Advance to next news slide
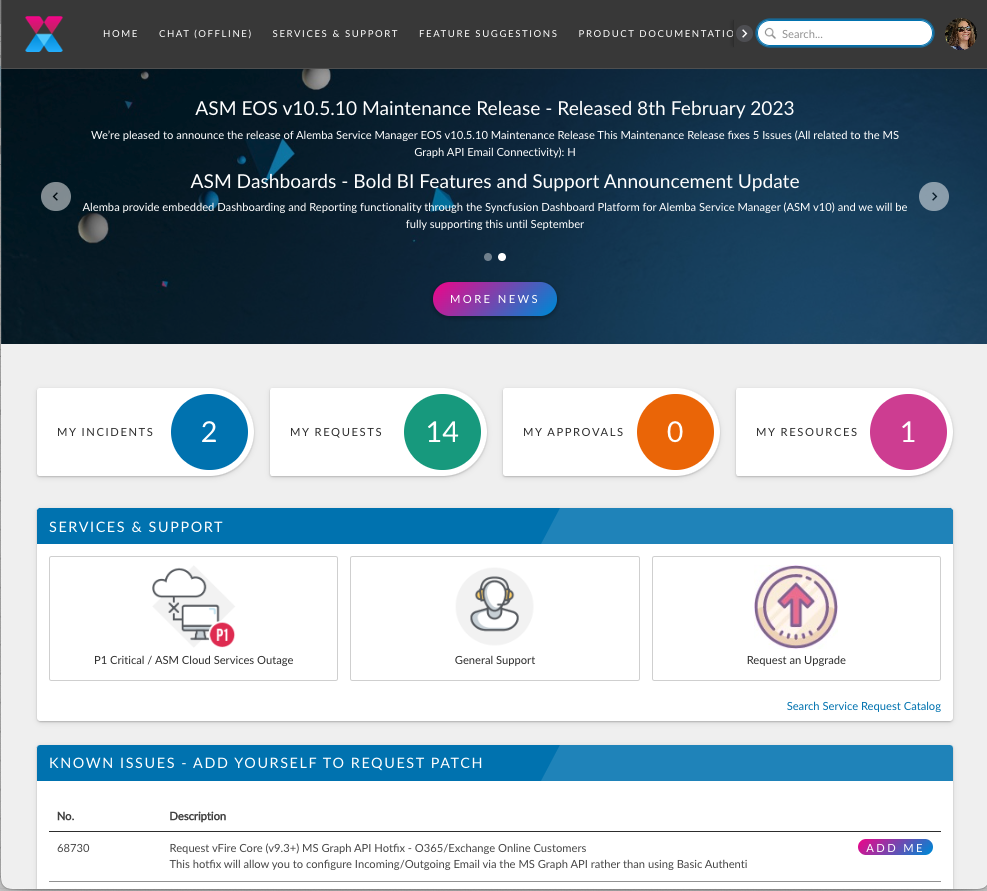This screenshot has width=987, height=891. pos(933,196)
